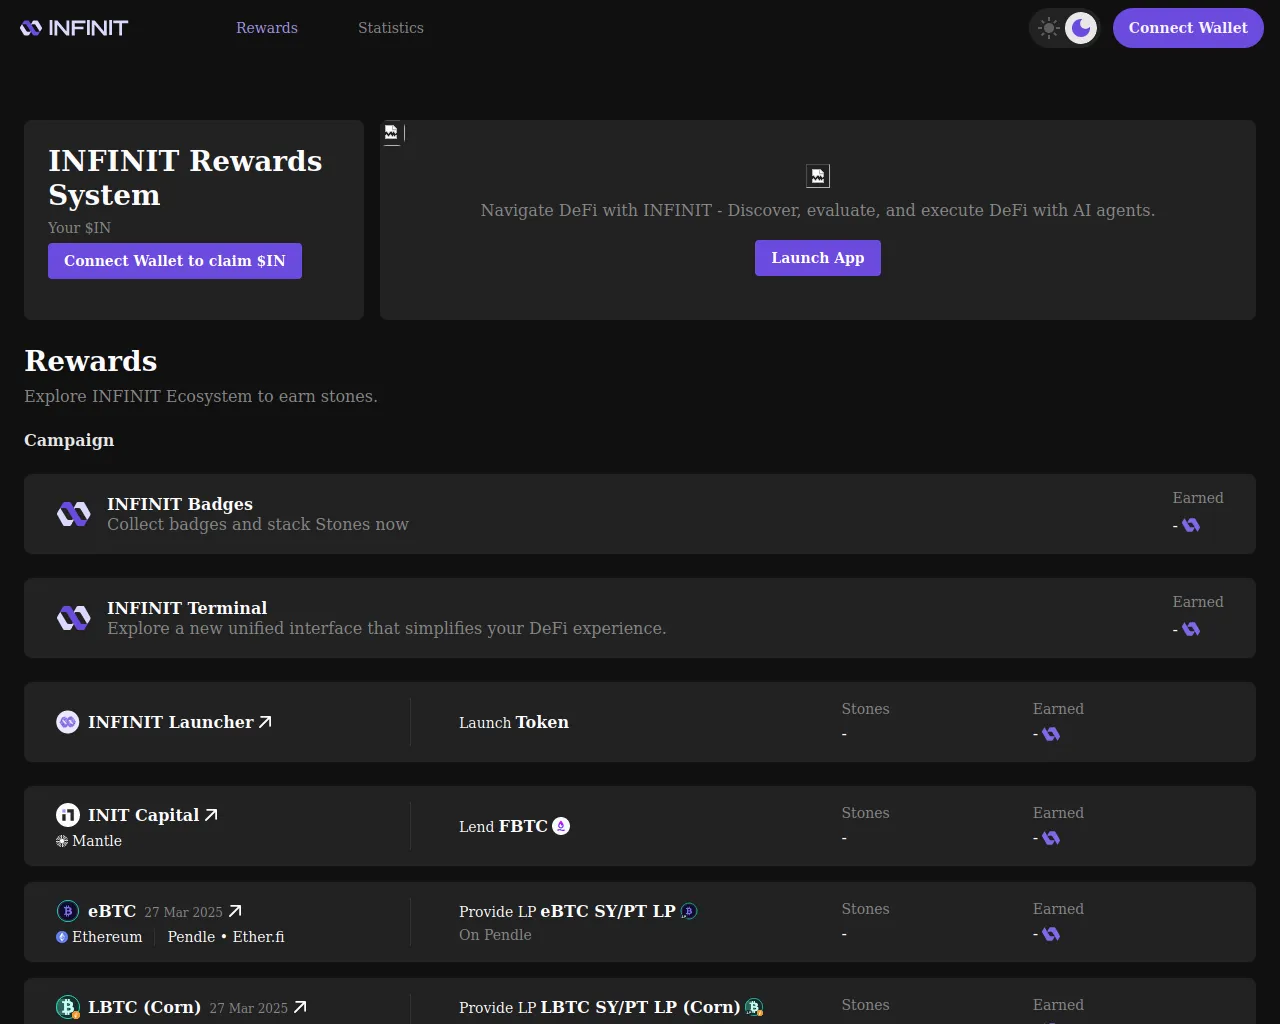1280x1024 pixels.
Task: Click the 'On Pendle' text
Action: pyautogui.click(x=495, y=935)
